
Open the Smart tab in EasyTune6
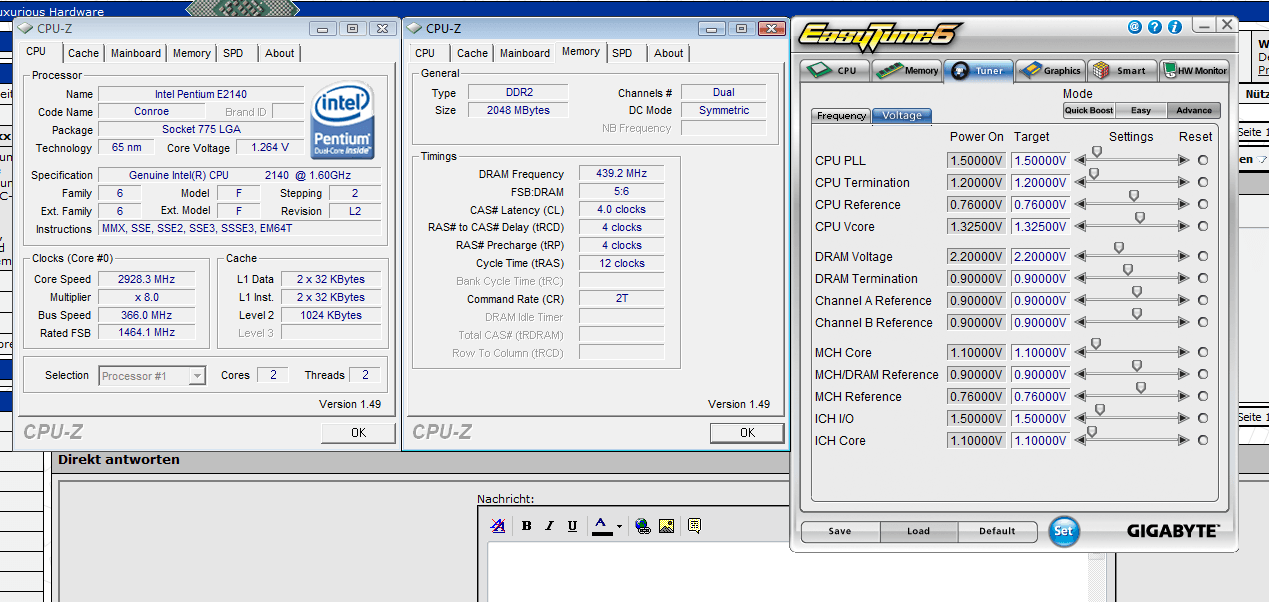(1122, 70)
